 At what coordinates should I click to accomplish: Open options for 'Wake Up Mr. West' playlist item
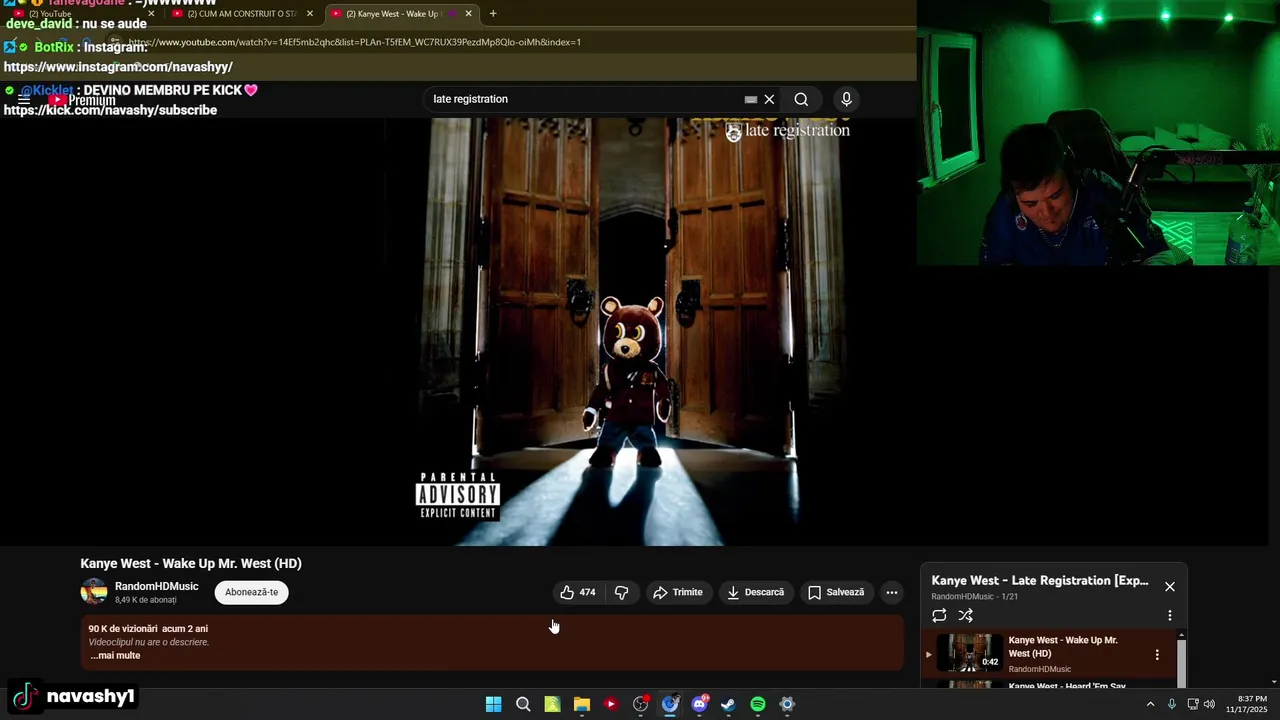click(1157, 654)
